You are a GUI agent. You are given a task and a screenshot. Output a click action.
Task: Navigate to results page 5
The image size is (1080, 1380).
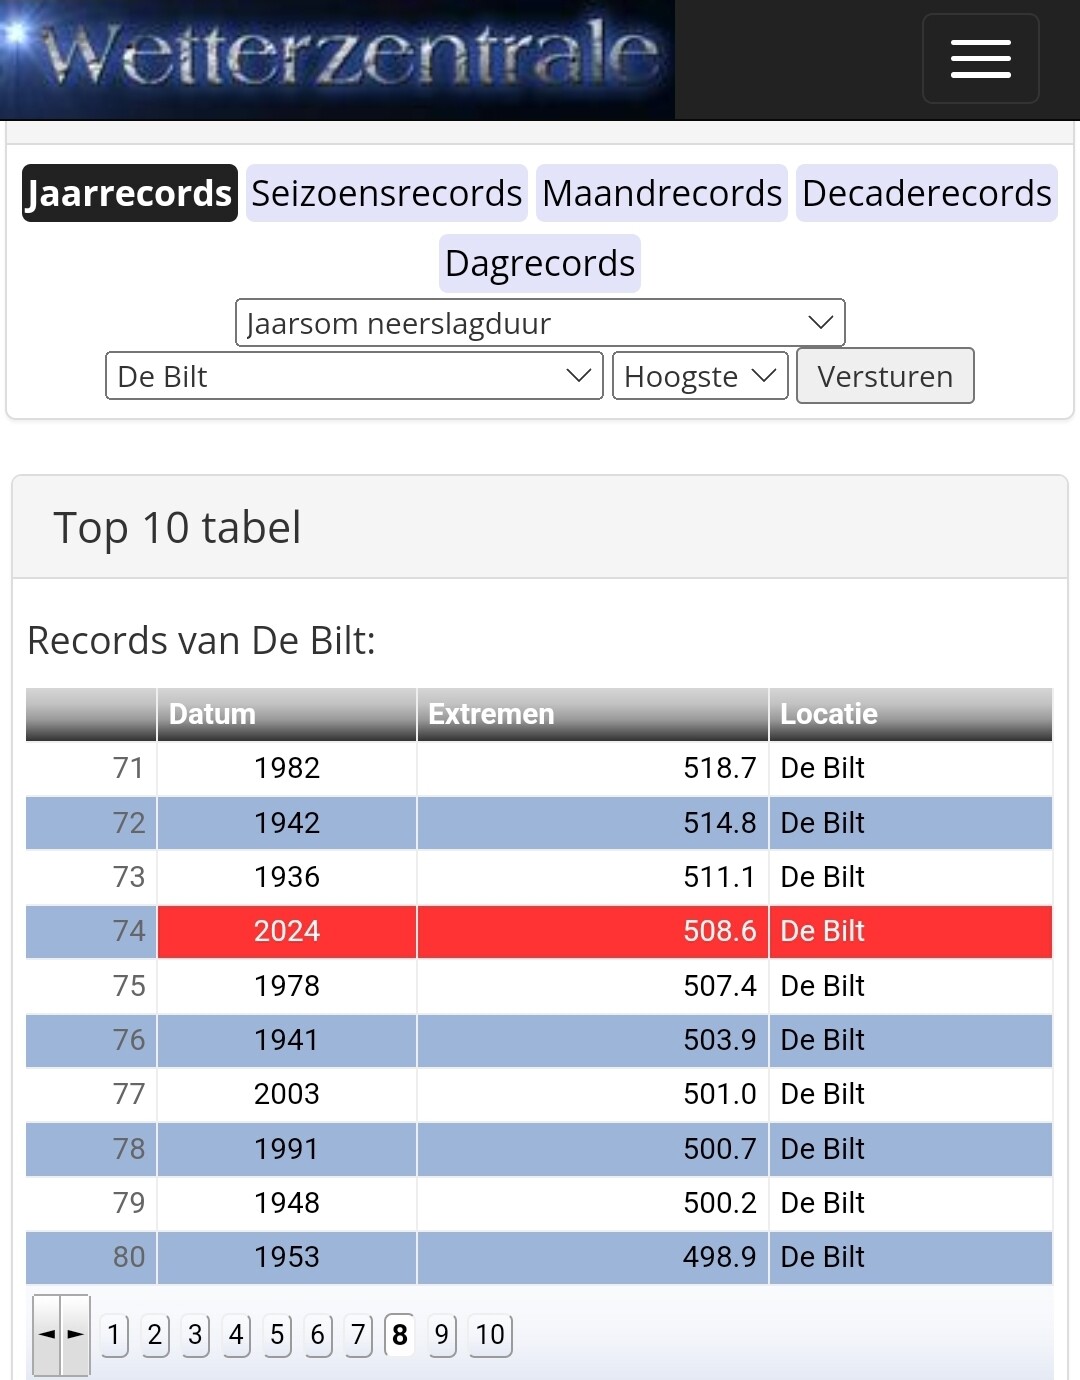tap(277, 1334)
